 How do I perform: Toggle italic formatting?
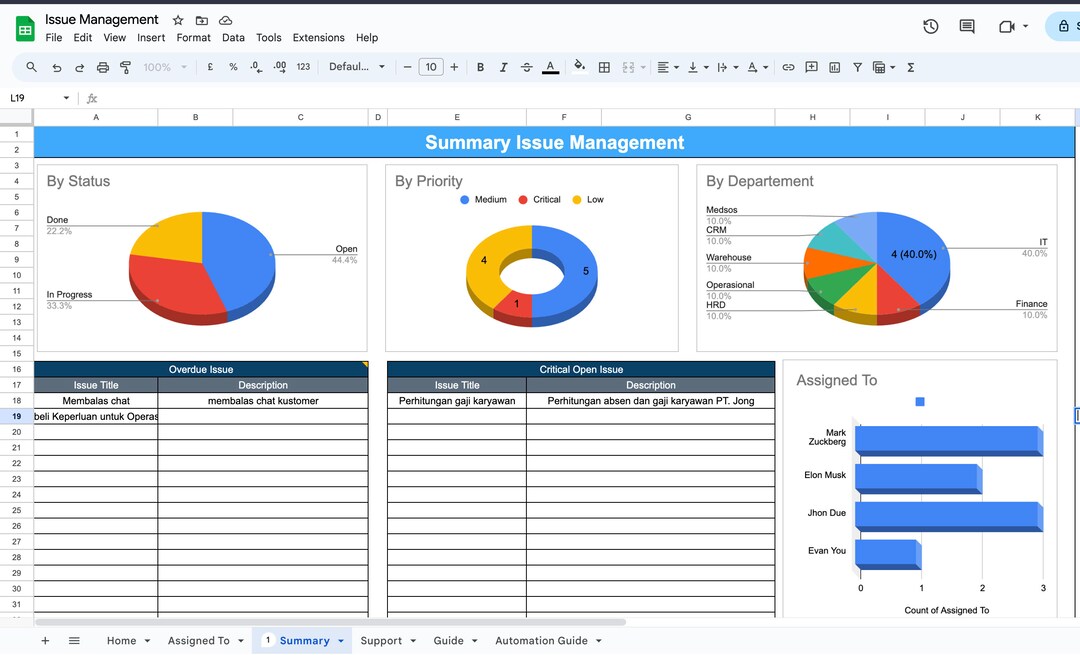[x=504, y=67]
